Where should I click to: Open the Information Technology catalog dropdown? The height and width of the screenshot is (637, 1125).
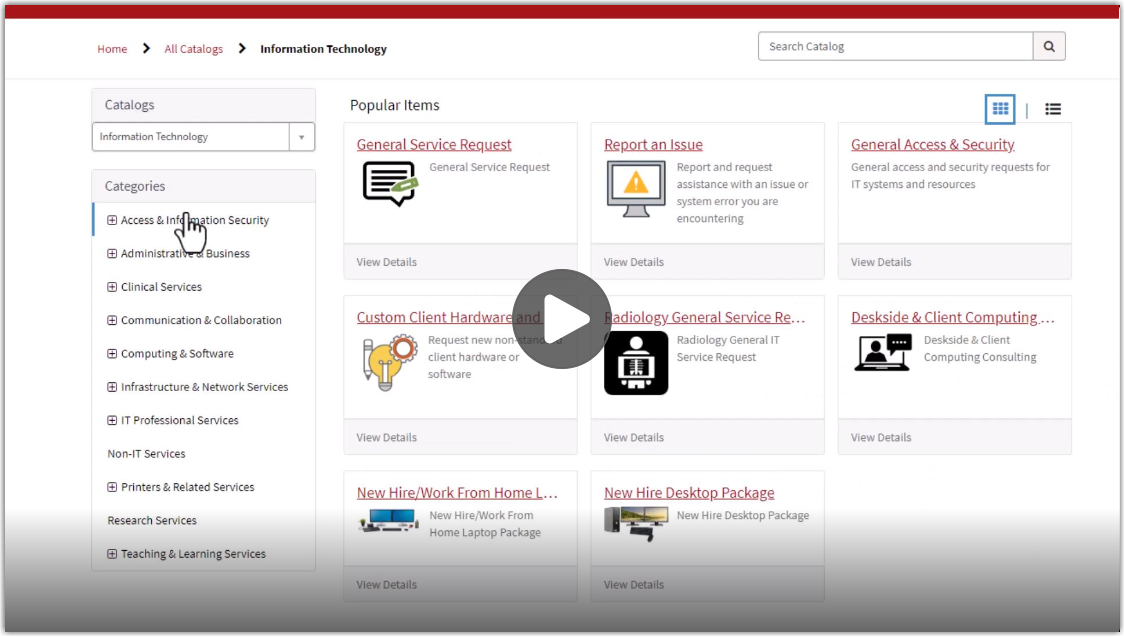click(302, 137)
